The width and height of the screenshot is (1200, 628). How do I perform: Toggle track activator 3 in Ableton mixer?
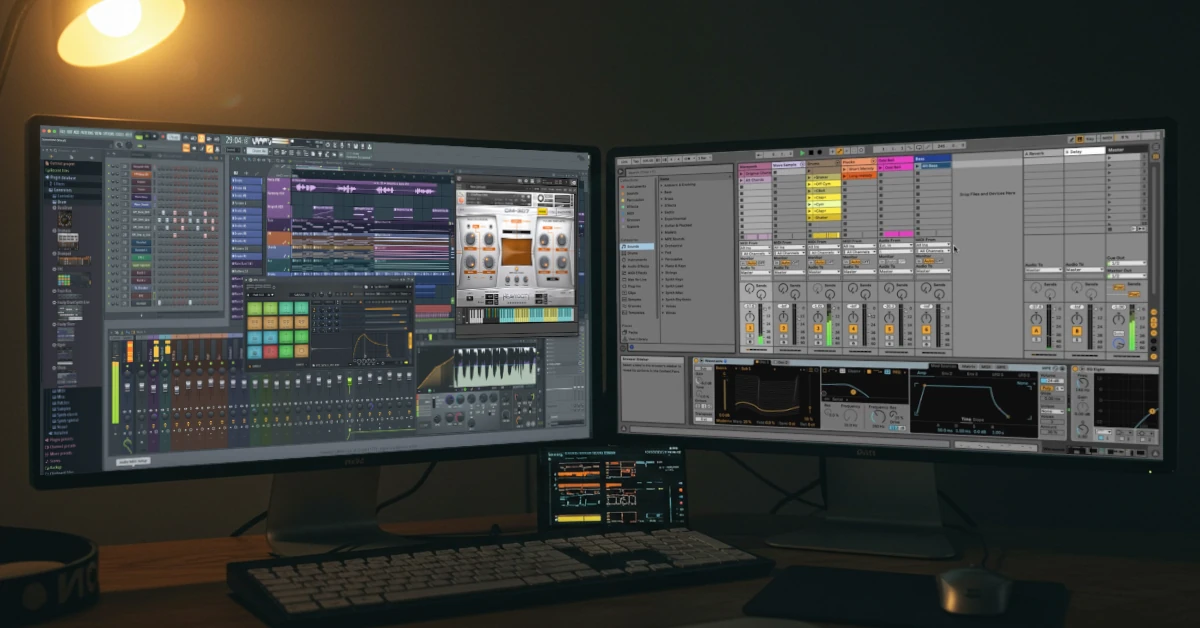818,328
